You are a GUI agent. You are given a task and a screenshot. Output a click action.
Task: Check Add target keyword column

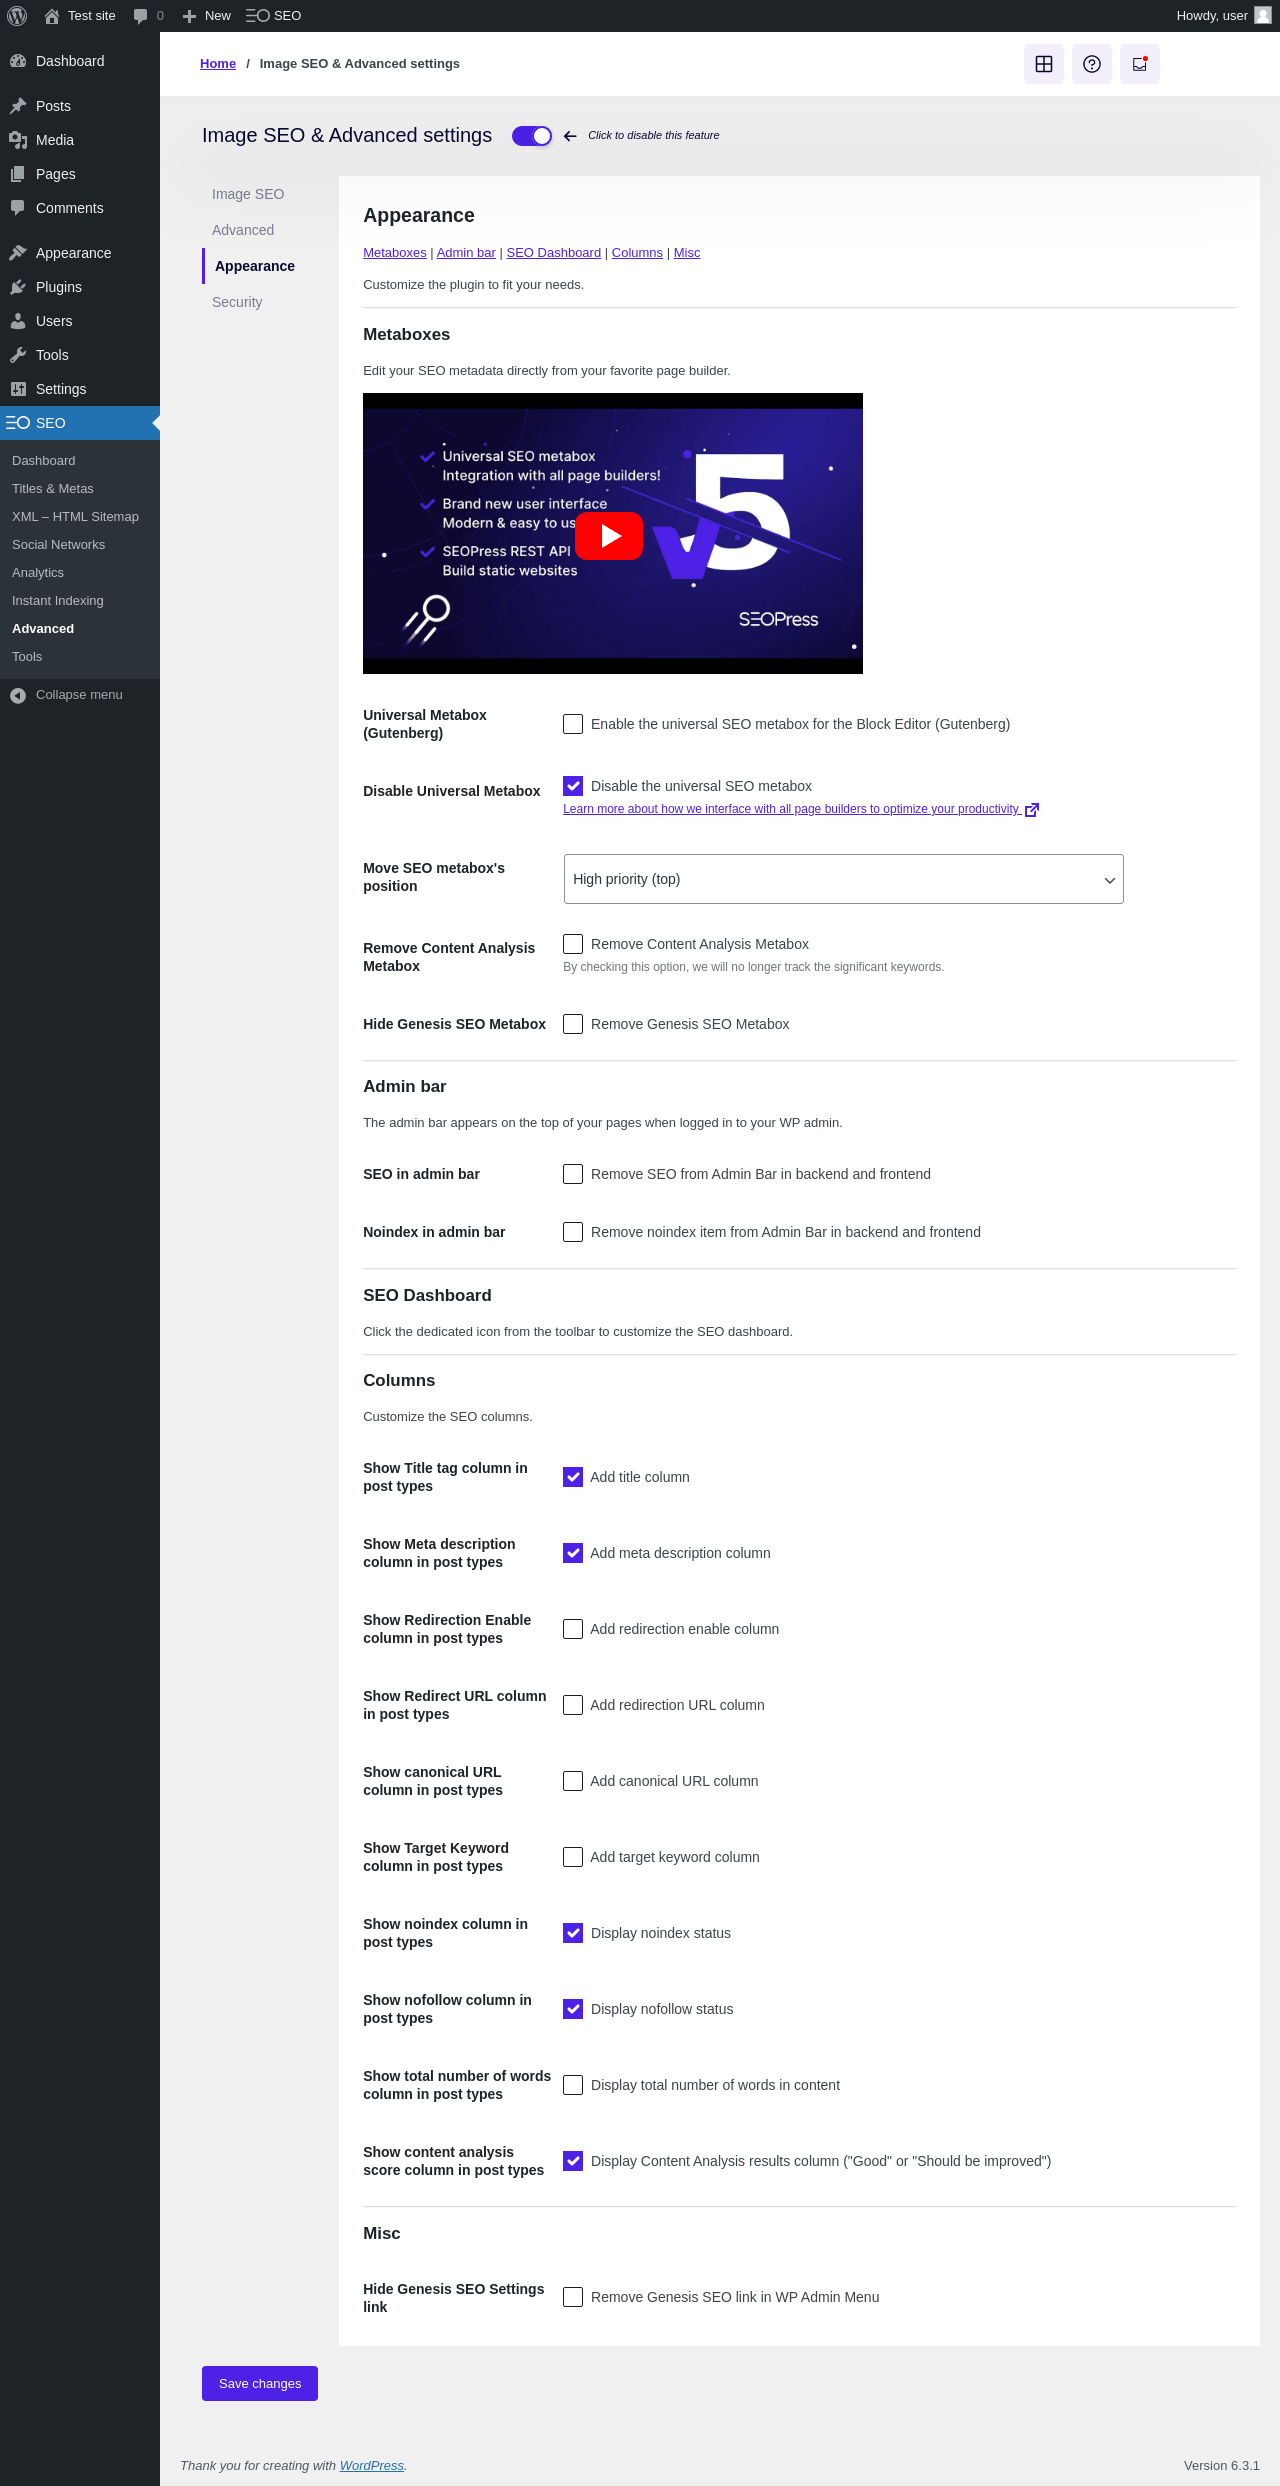point(573,1857)
